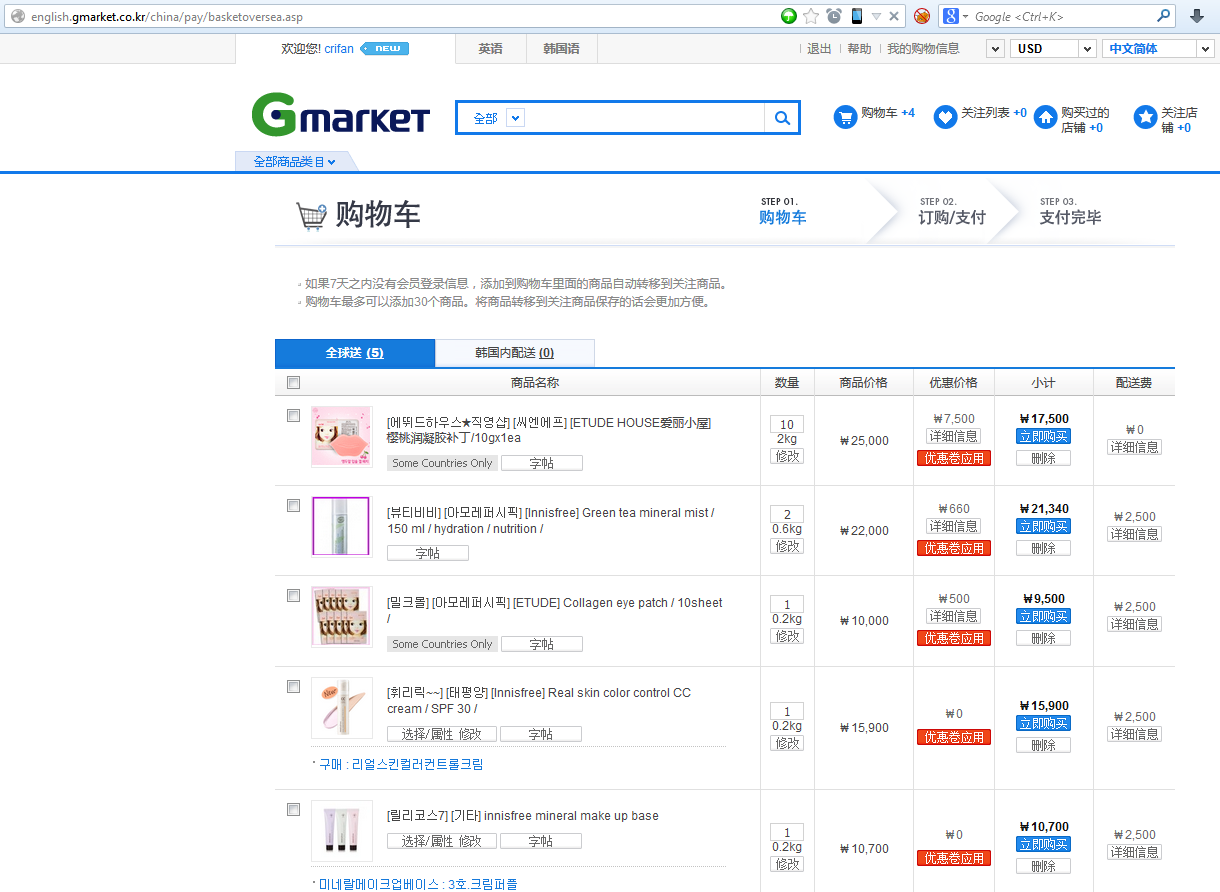Switch to the 英语 language tab

(x=490, y=48)
